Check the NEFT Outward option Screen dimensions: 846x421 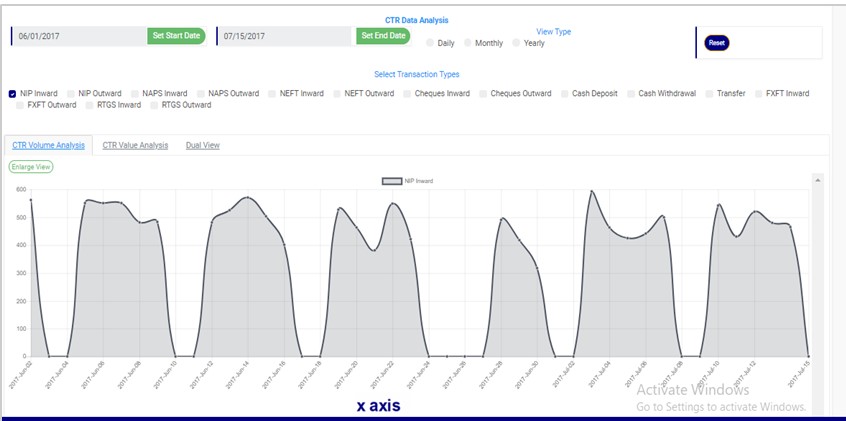336,93
